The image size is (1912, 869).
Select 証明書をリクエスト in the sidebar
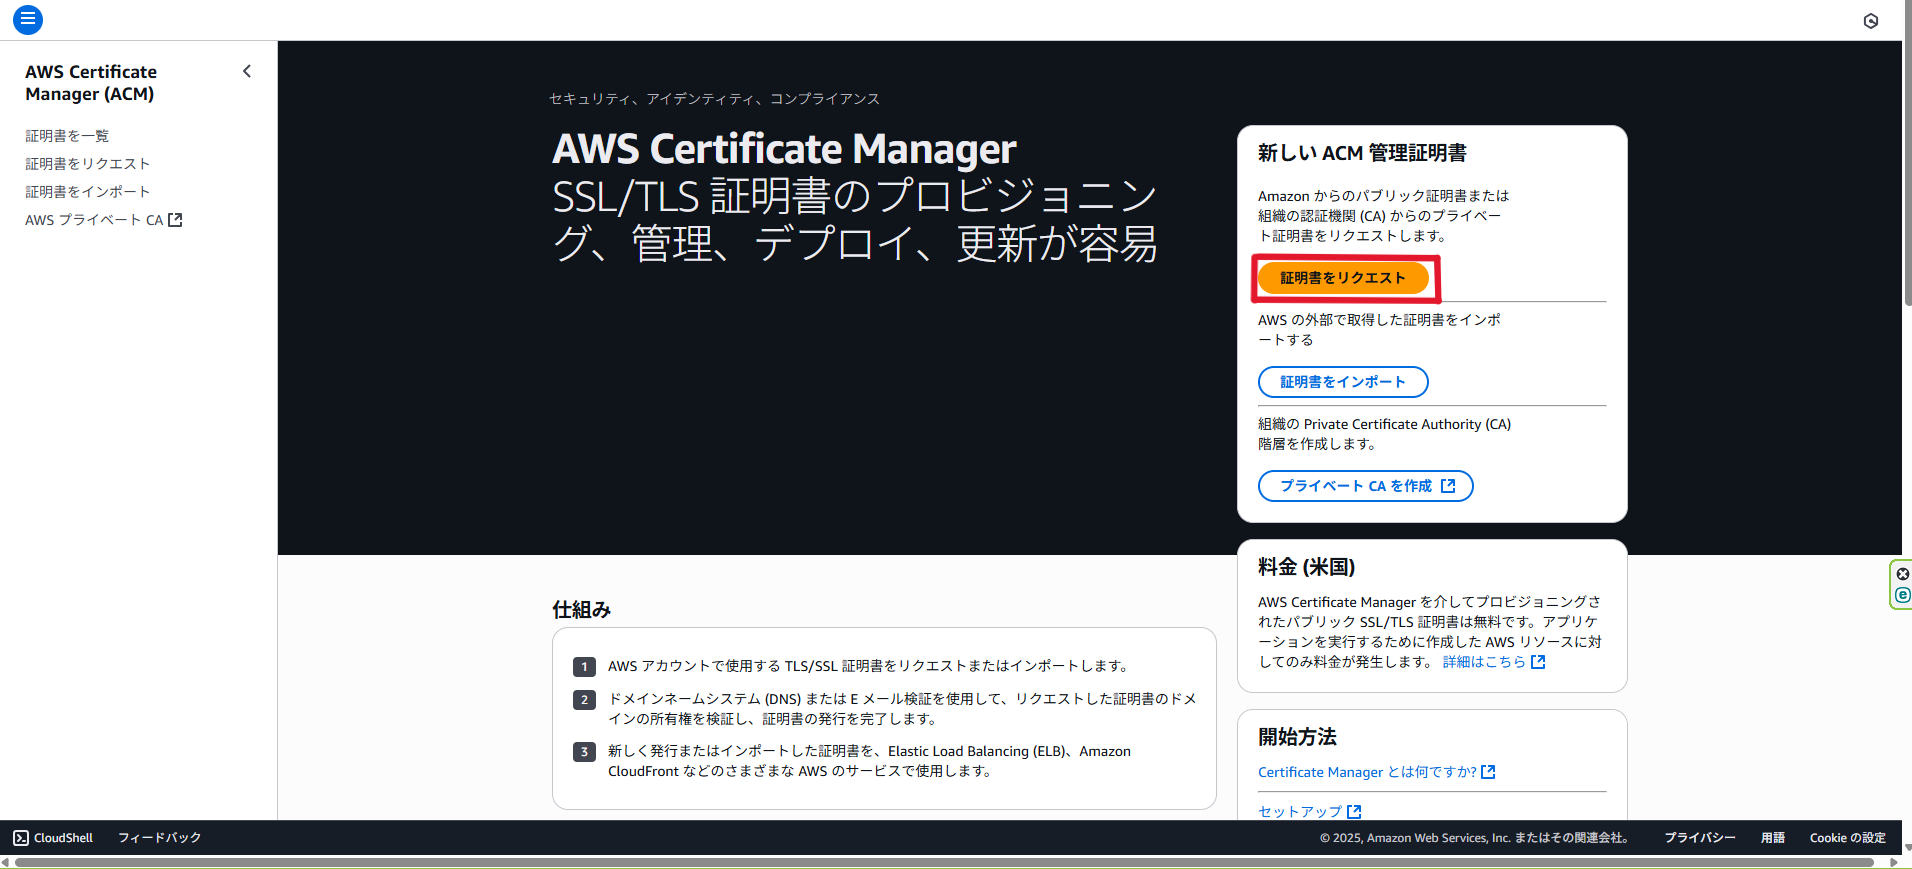coord(88,164)
